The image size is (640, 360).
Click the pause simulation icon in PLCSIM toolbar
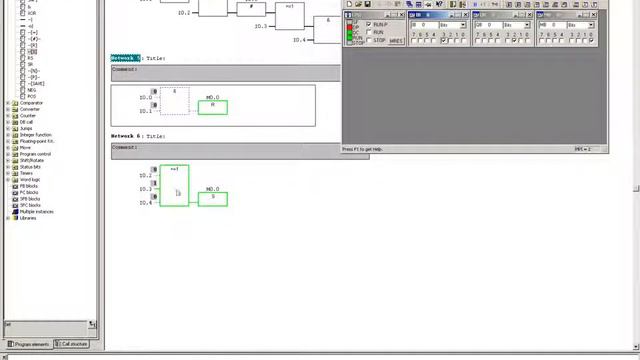(x=475, y=4)
